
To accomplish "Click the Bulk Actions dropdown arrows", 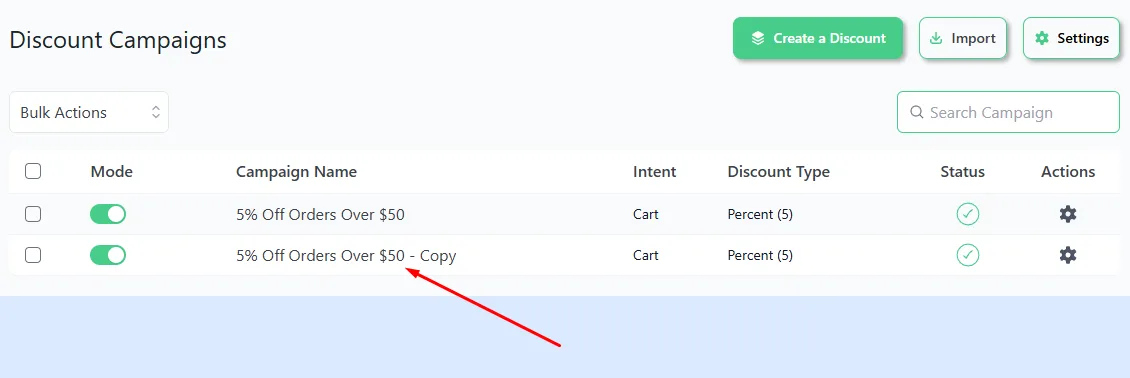I will point(155,112).
